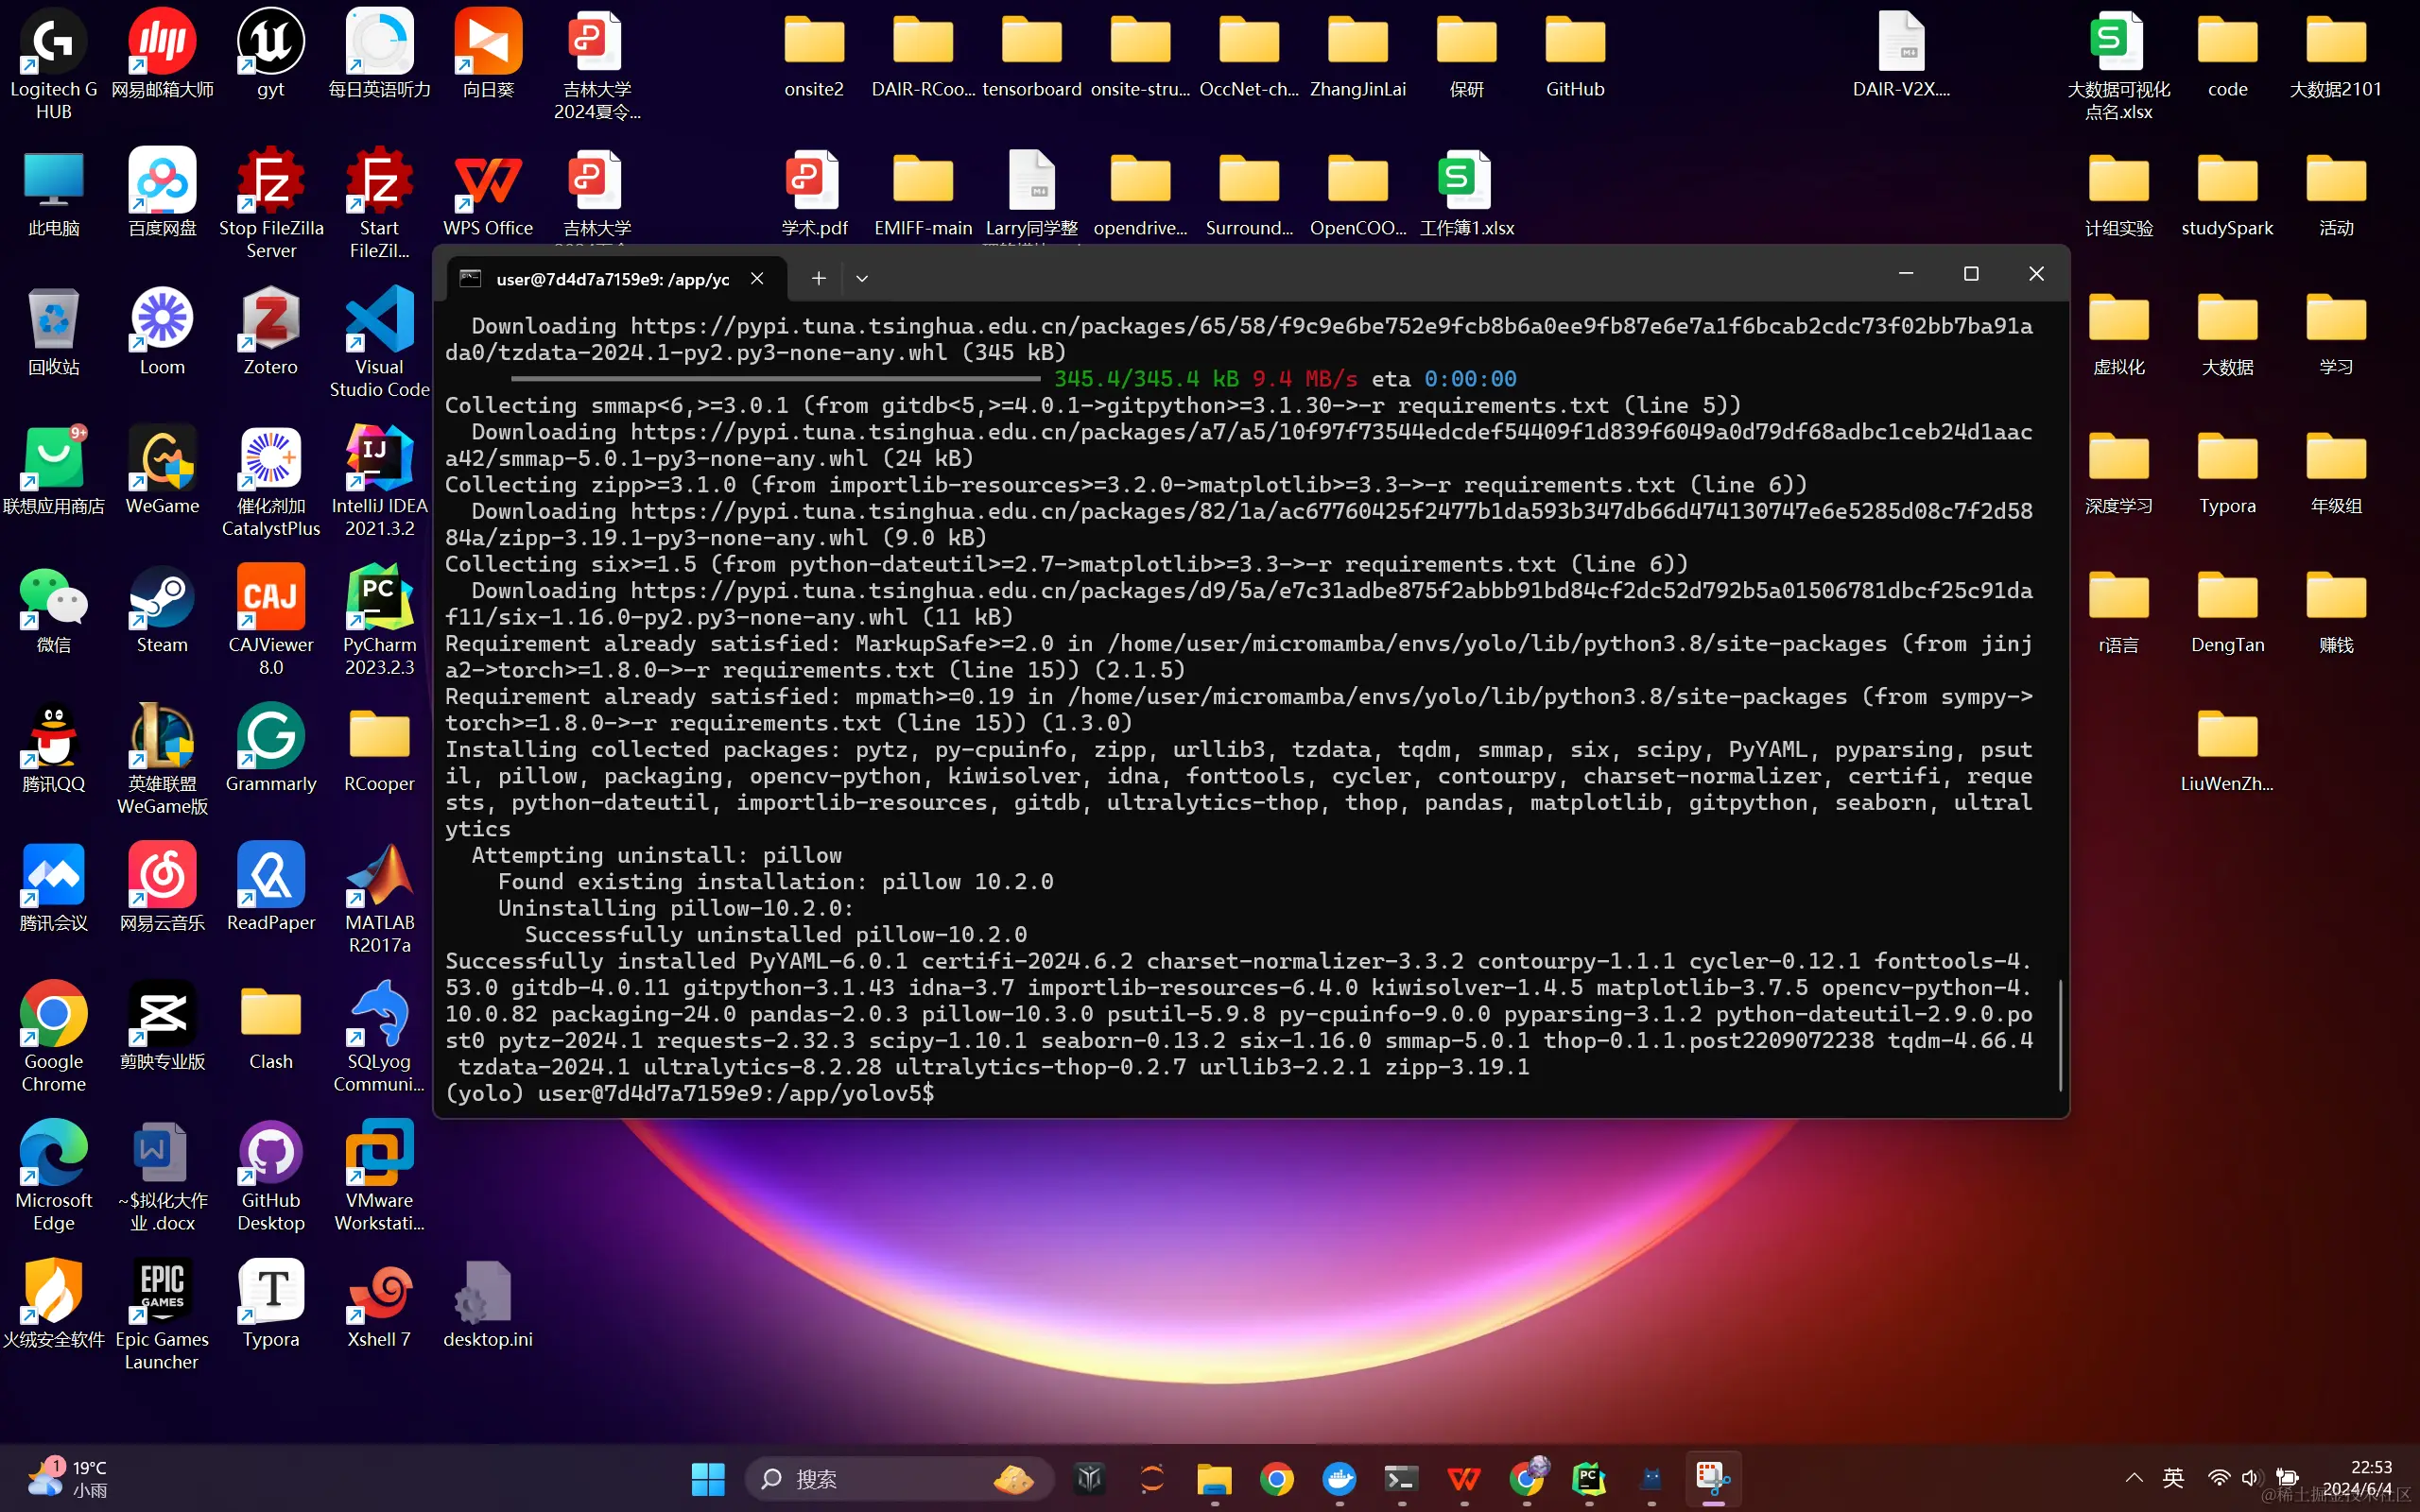Click the Wi-Fi network tray icon
Image resolution: width=2420 pixels, height=1512 pixels.
pos(2218,1478)
